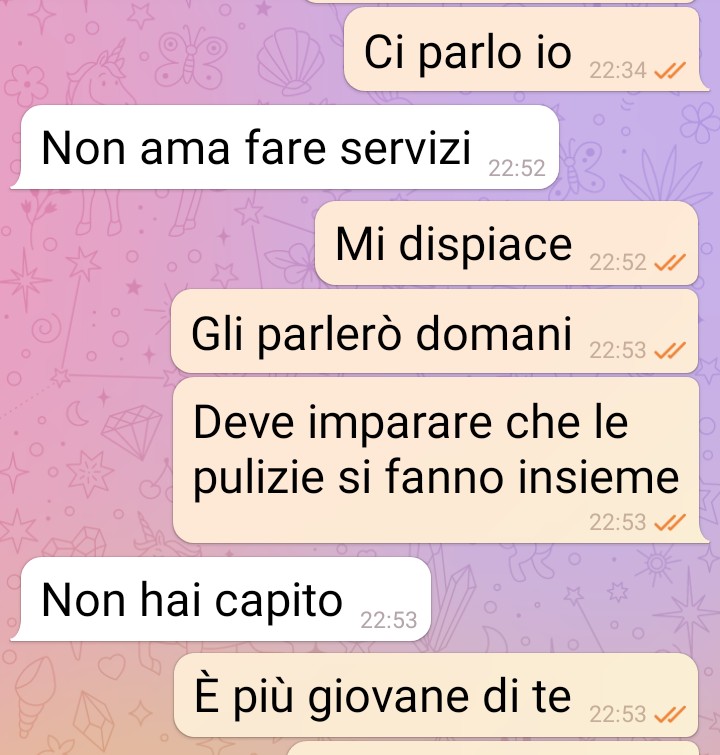Screen dimensions: 720x755
Task: Select the "Non hai capito" message
Action: [x=221, y=599]
